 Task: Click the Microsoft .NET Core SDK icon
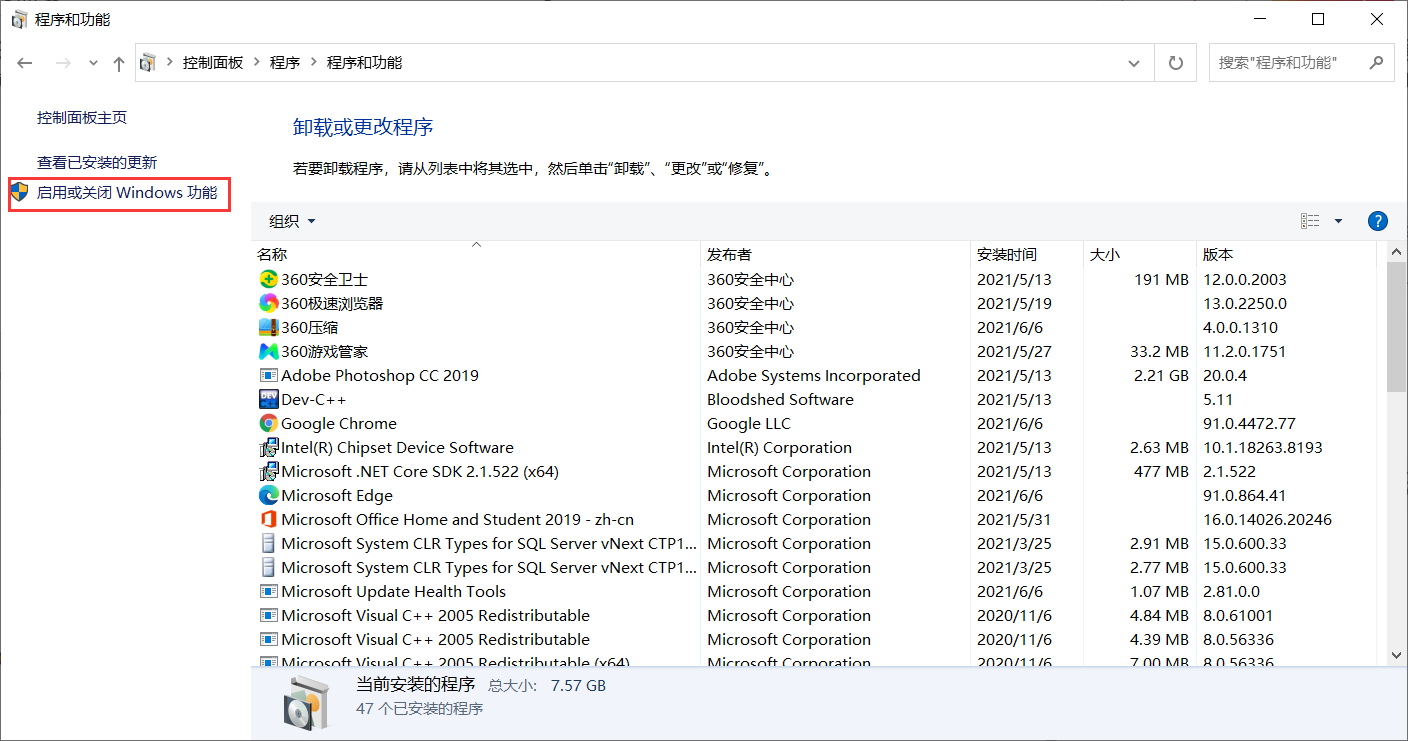coord(268,471)
